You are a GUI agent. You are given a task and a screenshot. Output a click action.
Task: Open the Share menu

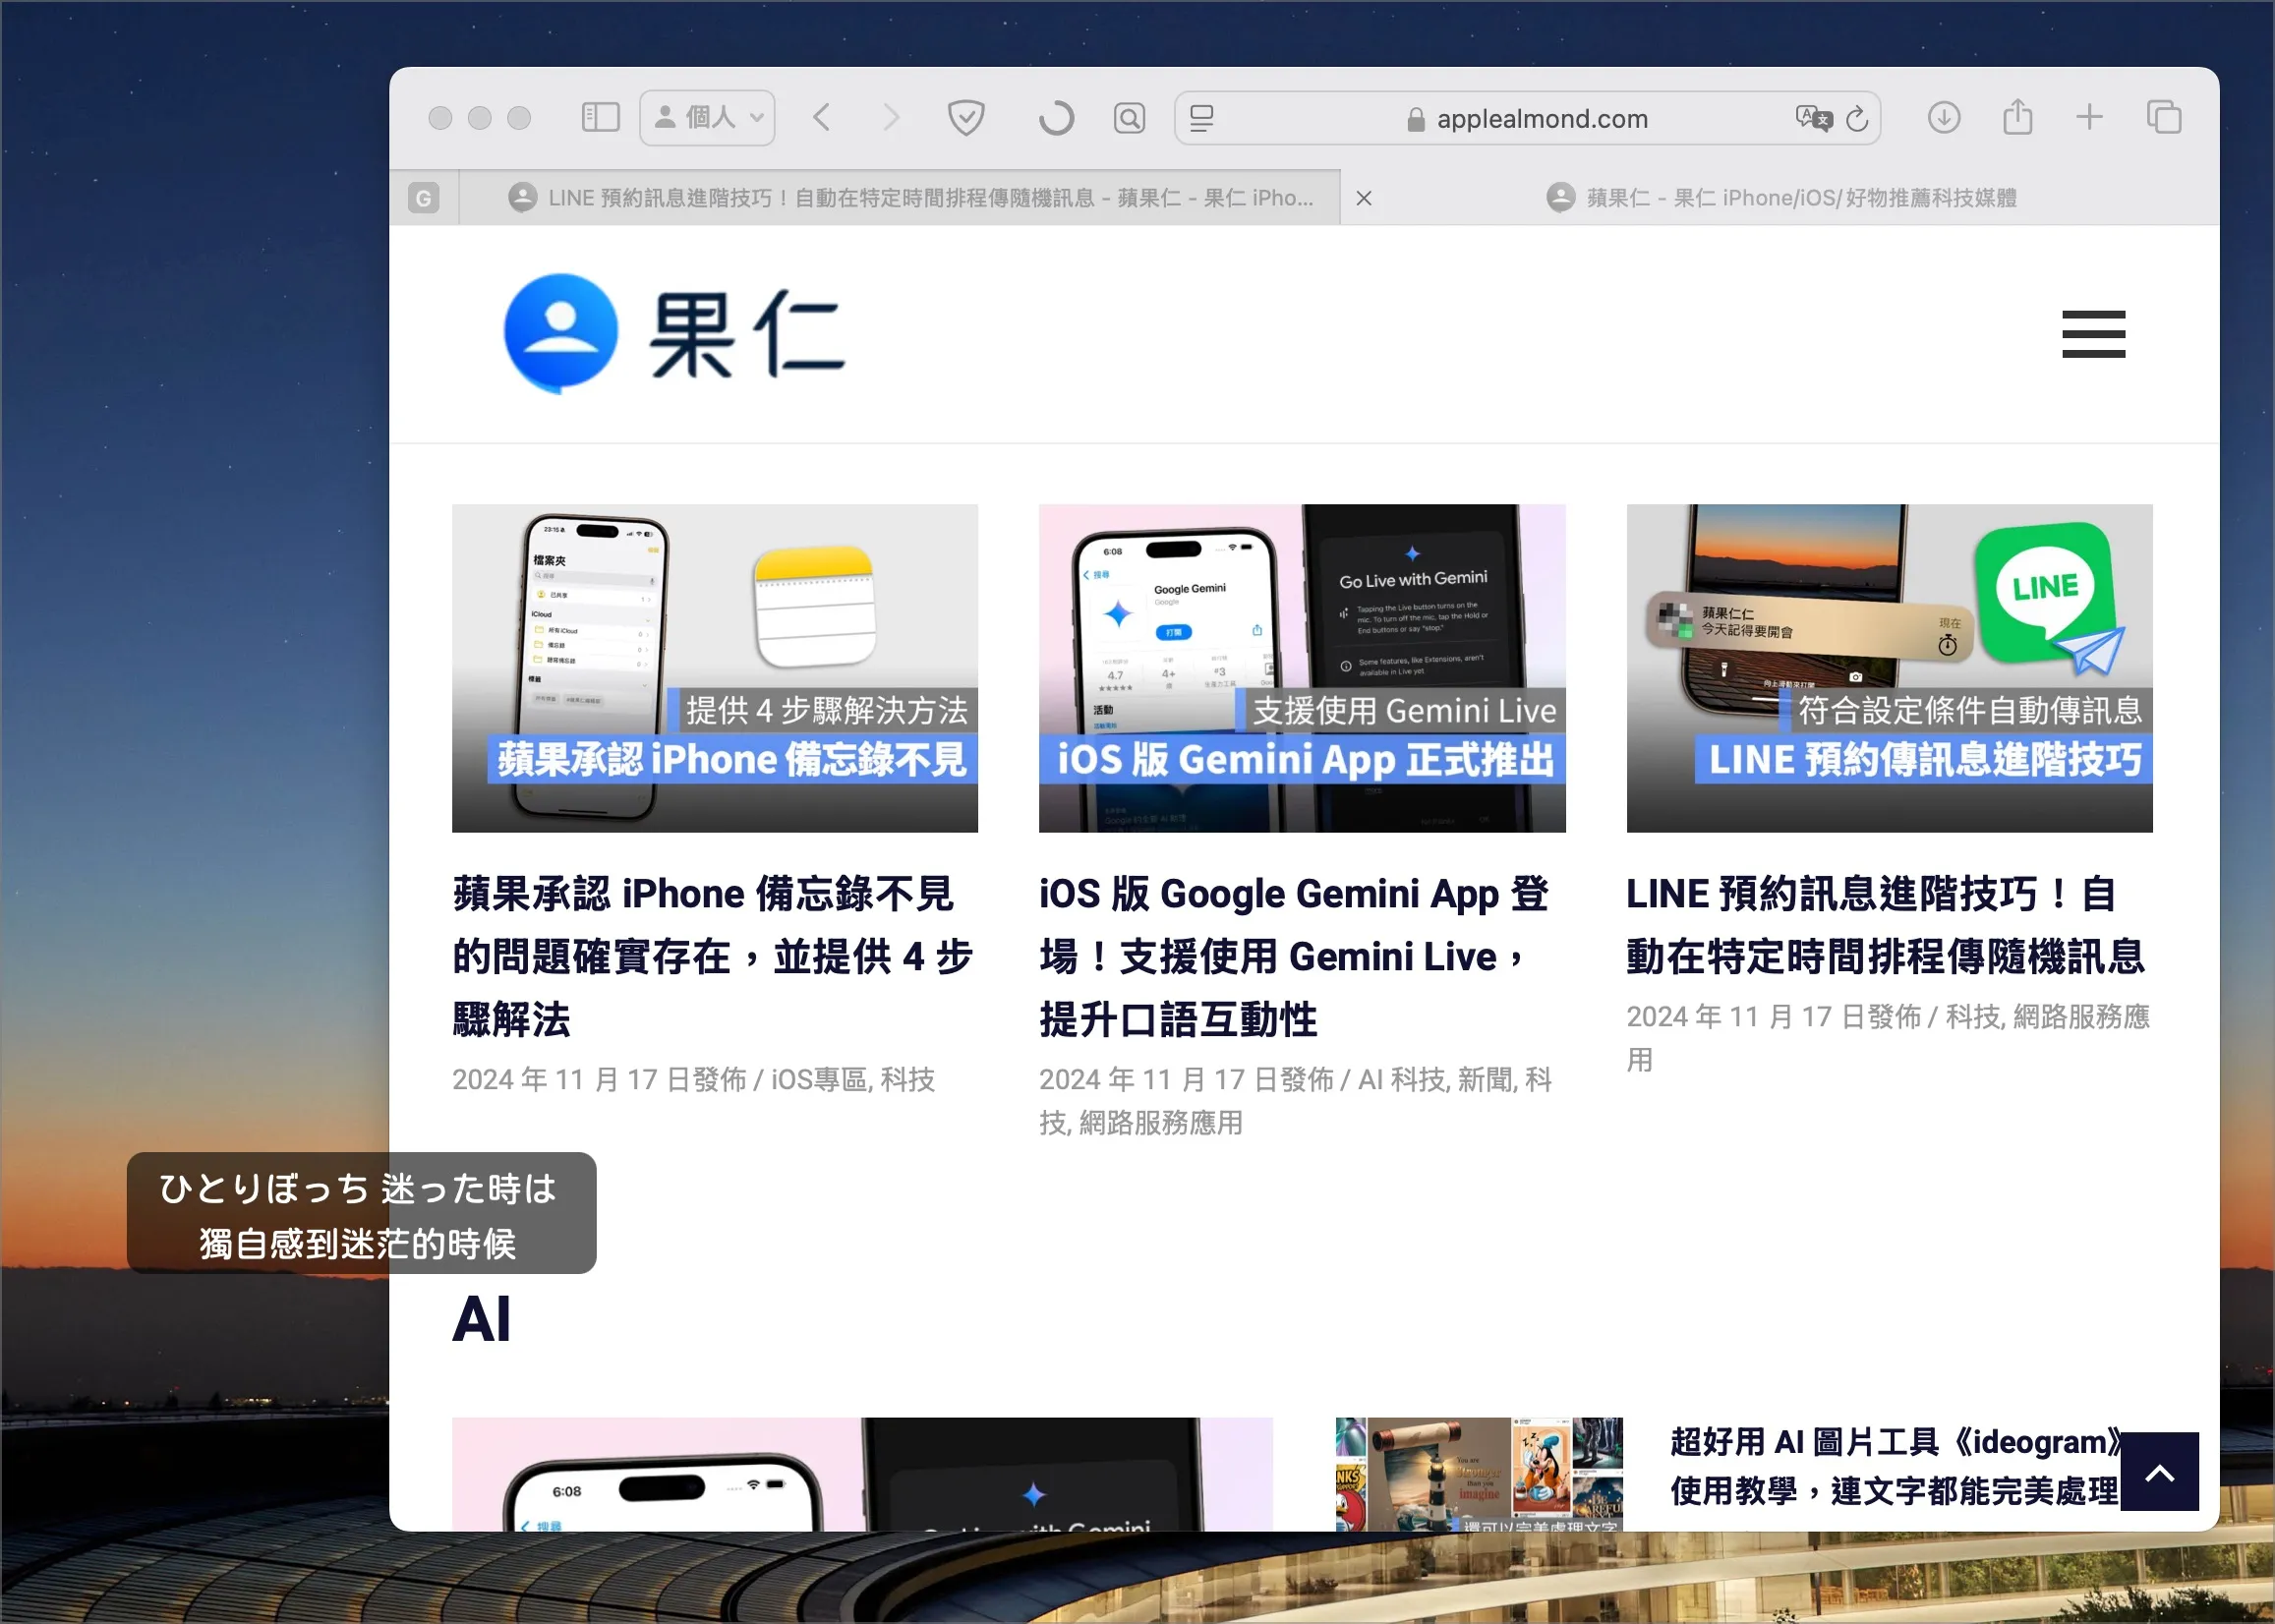[x=2017, y=117]
